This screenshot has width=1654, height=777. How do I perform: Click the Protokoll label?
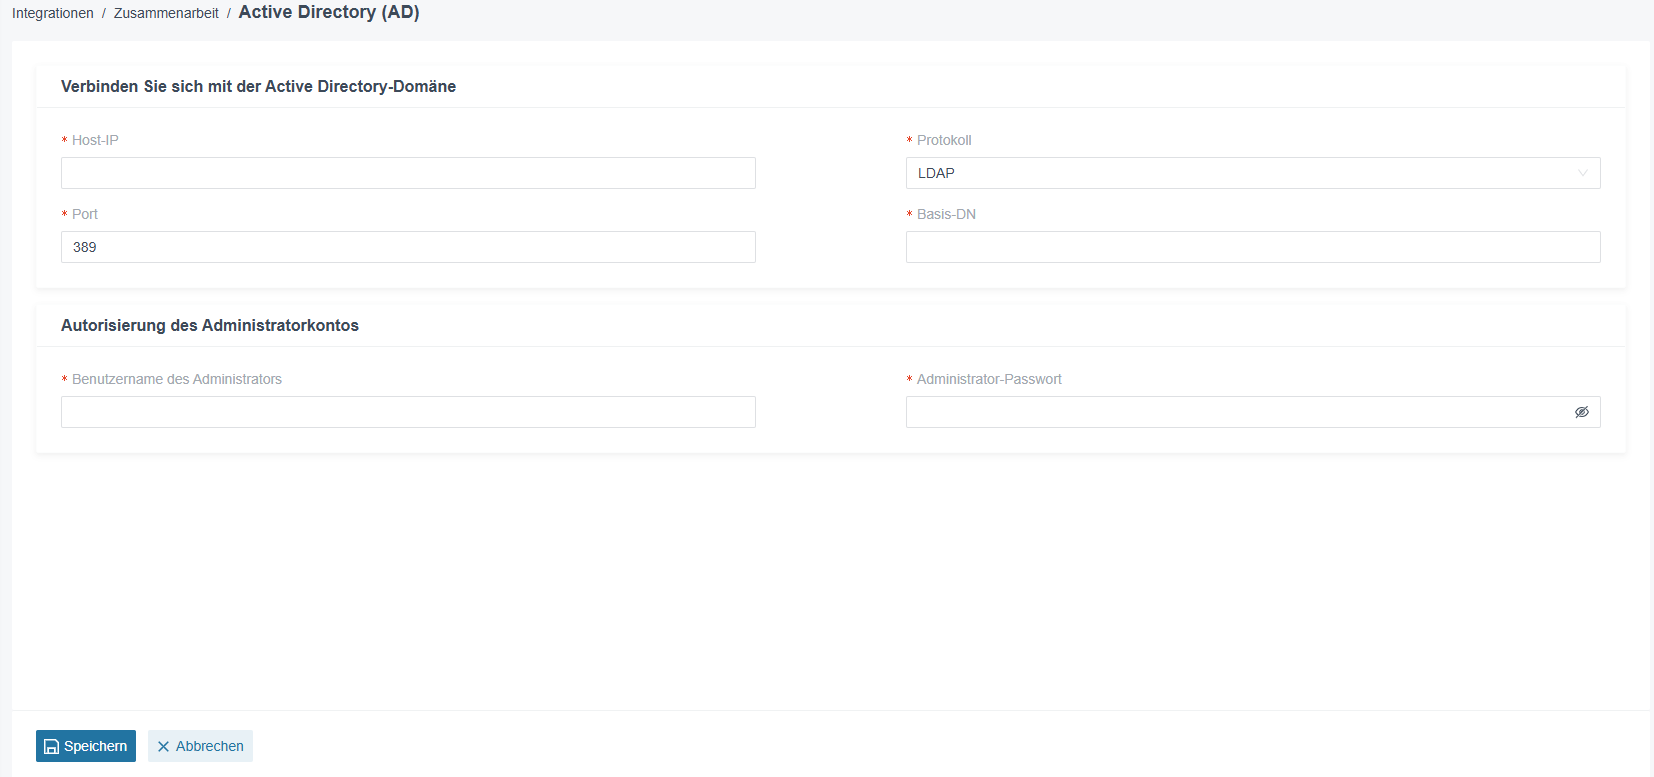(x=944, y=140)
